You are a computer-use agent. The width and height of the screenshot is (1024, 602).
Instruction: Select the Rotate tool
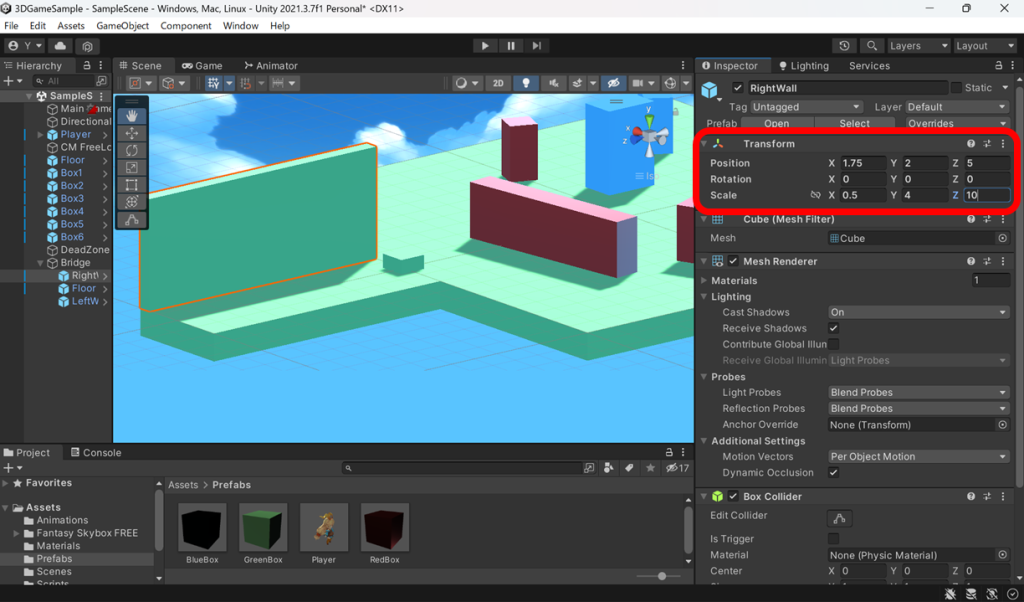[x=133, y=151]
